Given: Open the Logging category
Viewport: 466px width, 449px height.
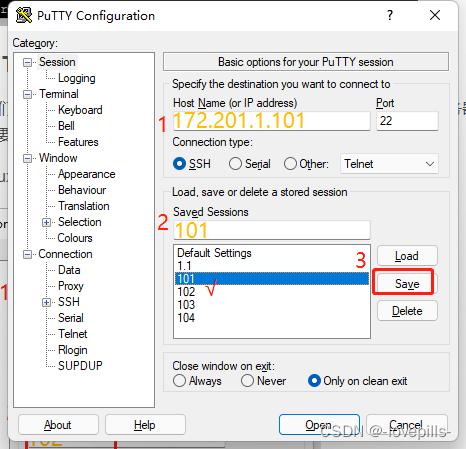Looking at the screenshot, I should 77,78.
